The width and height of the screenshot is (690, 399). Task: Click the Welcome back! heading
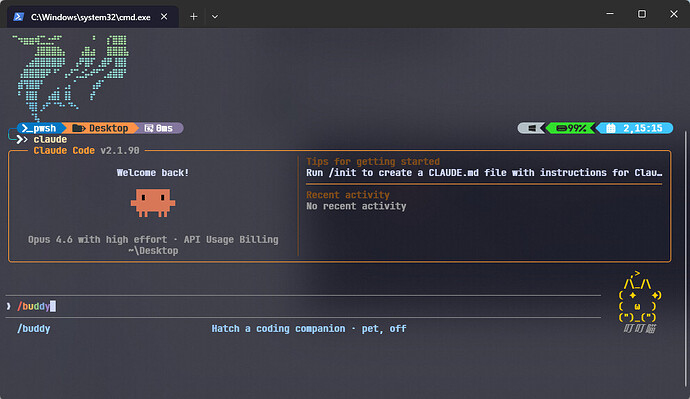153,172
